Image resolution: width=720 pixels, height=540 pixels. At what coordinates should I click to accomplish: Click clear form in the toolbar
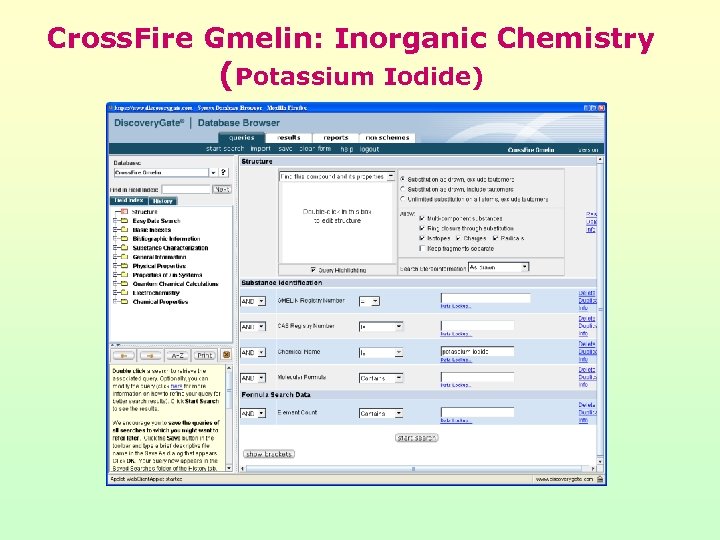315,149
